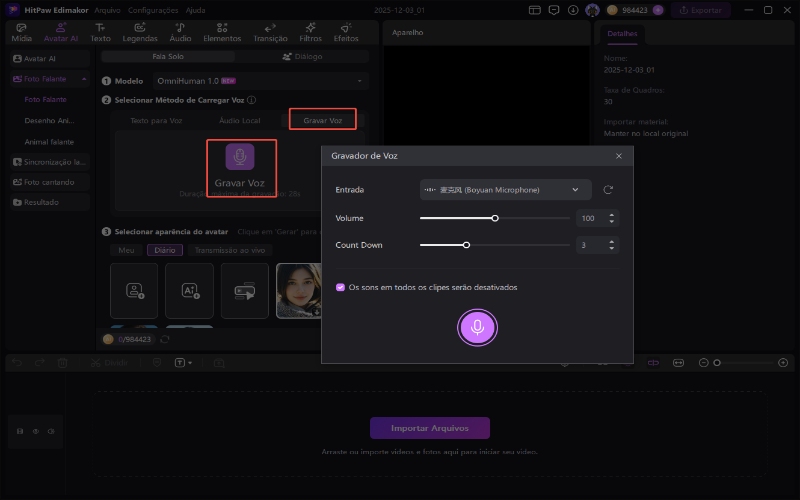Image resolution: width=800 pixels, height=500 pixels.
Task: Click the large Gravar Voz microphone icon
Action: [240, 157]
